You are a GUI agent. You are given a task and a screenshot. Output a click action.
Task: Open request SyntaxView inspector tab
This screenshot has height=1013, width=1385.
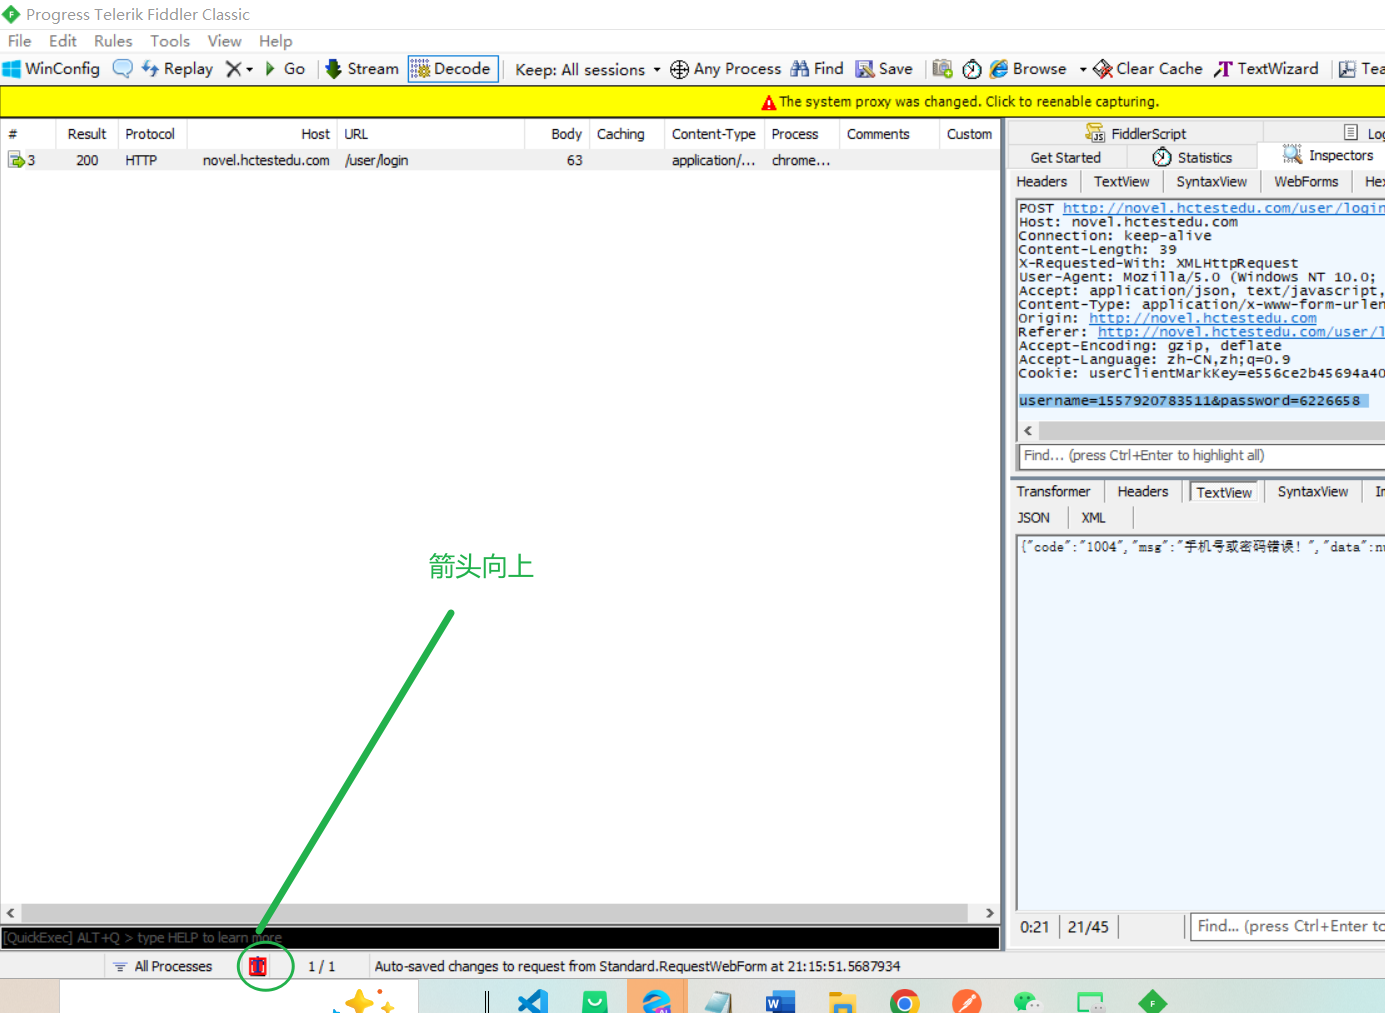point(1211,181)
